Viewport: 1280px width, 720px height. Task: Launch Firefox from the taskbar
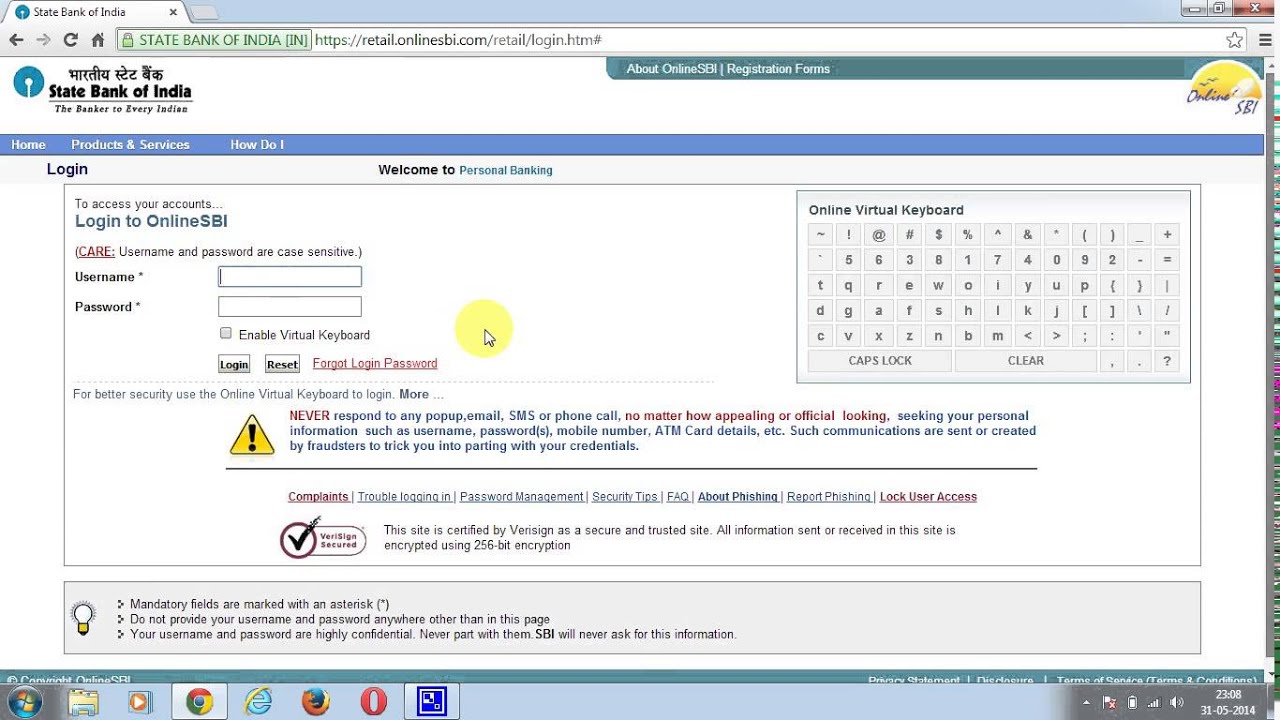tap(315, 702)
